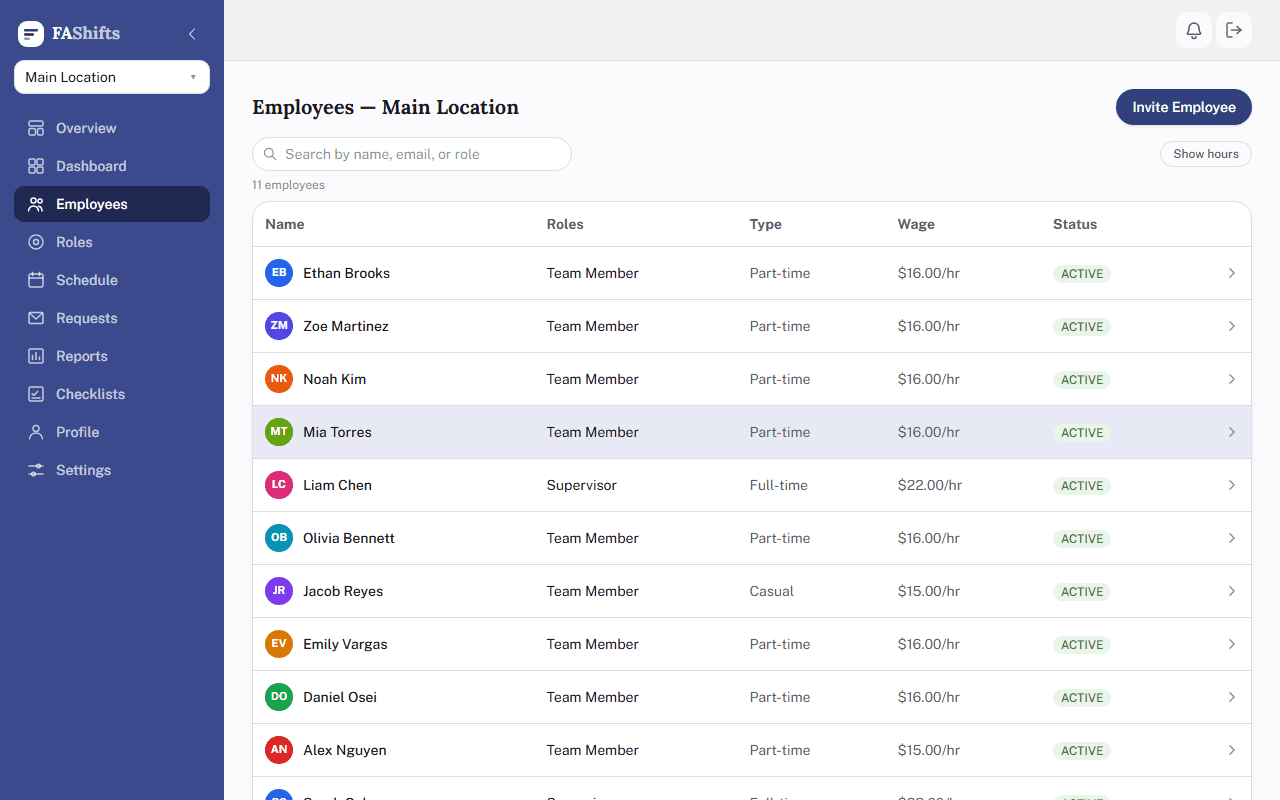Click the search magnifier icon
Viewport: 1280px width, 800px height.
click(270, 154)
